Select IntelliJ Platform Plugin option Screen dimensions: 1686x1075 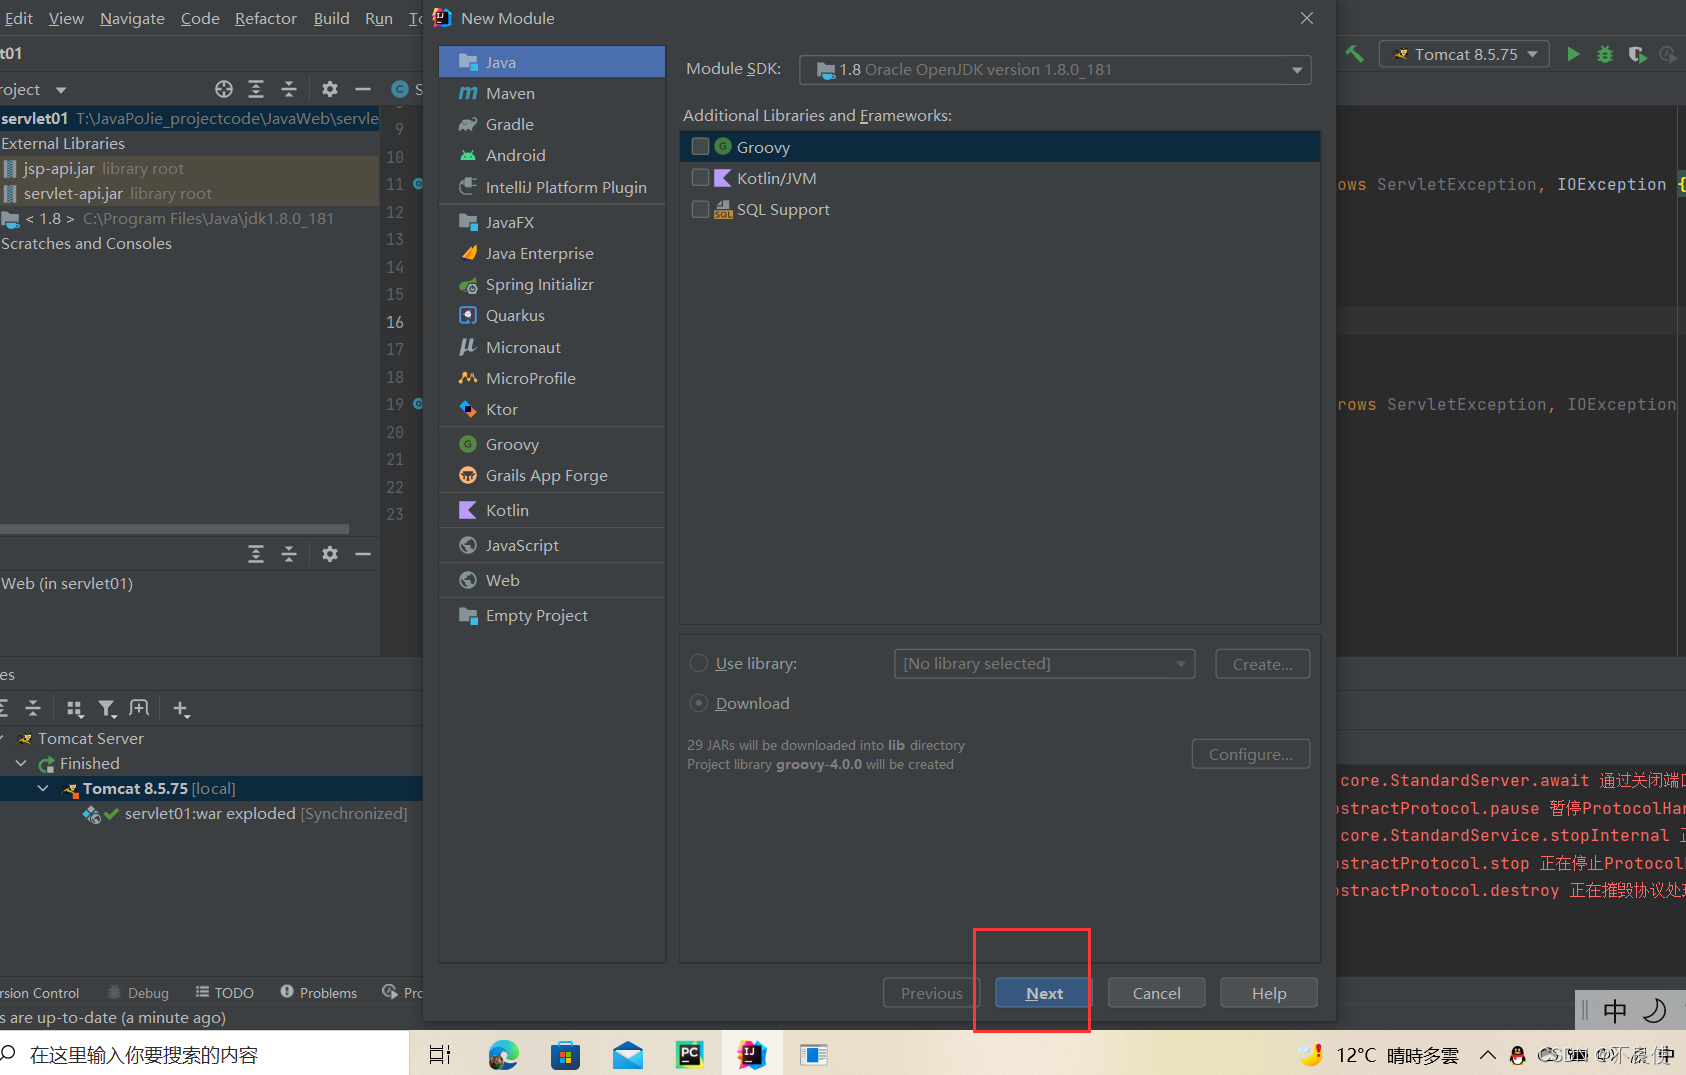552,187
